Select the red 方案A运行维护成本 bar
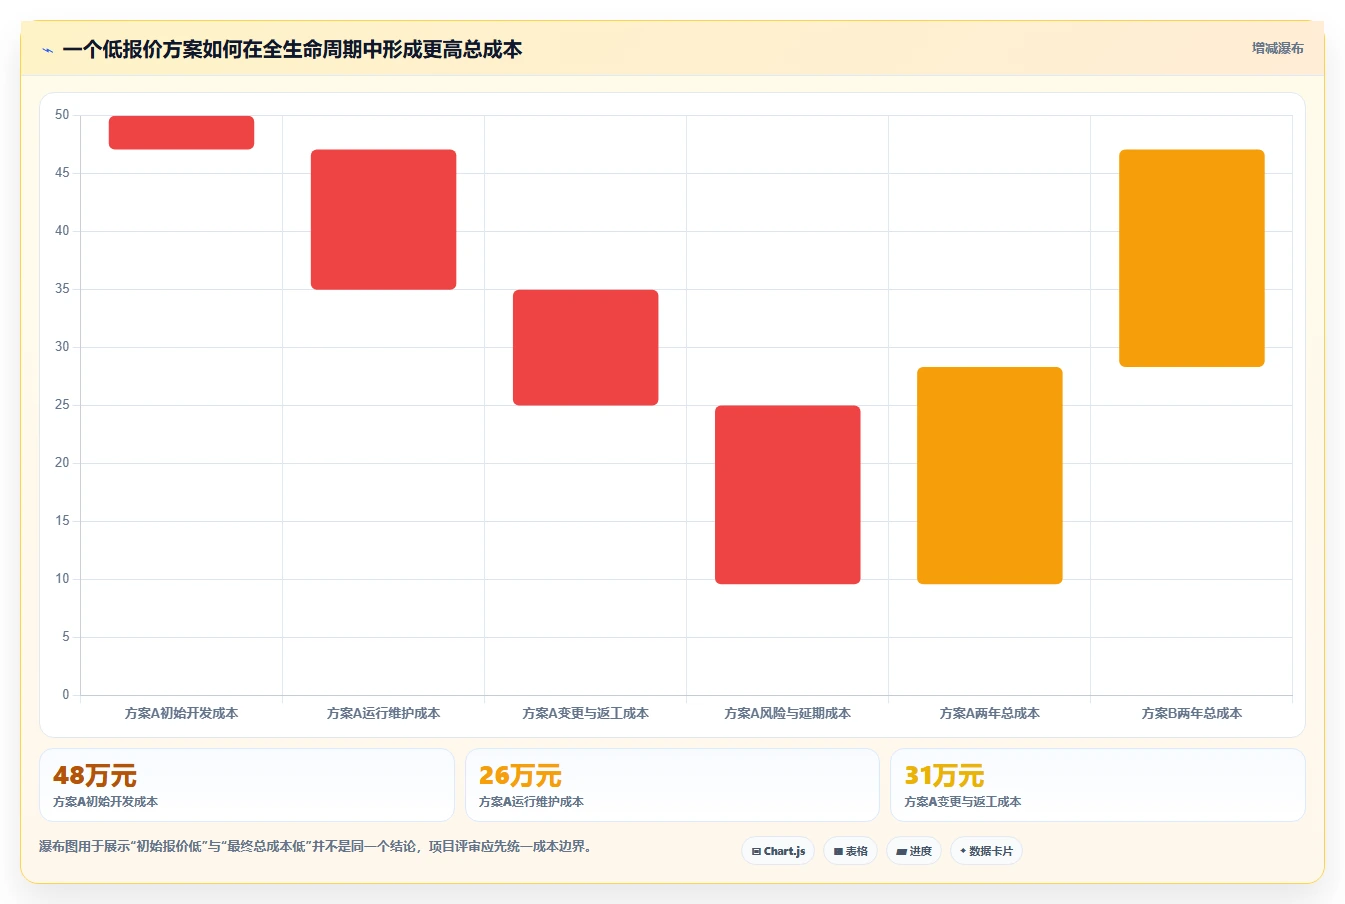1345x904 pixels. point(383,220)
